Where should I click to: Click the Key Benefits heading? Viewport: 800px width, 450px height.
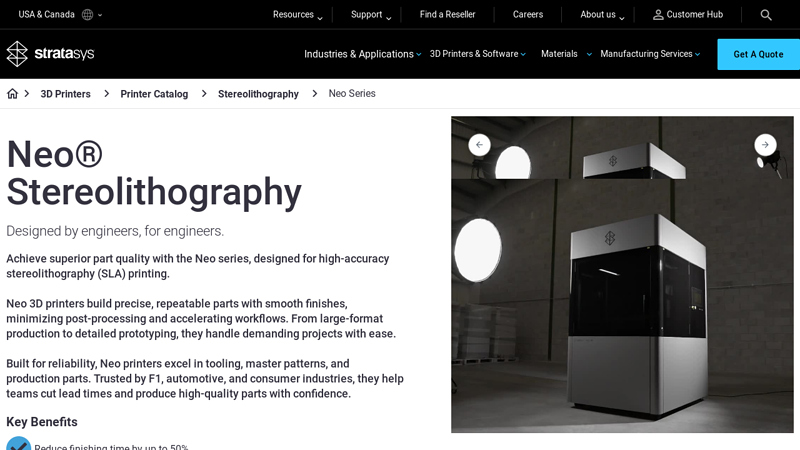[42, 422]
